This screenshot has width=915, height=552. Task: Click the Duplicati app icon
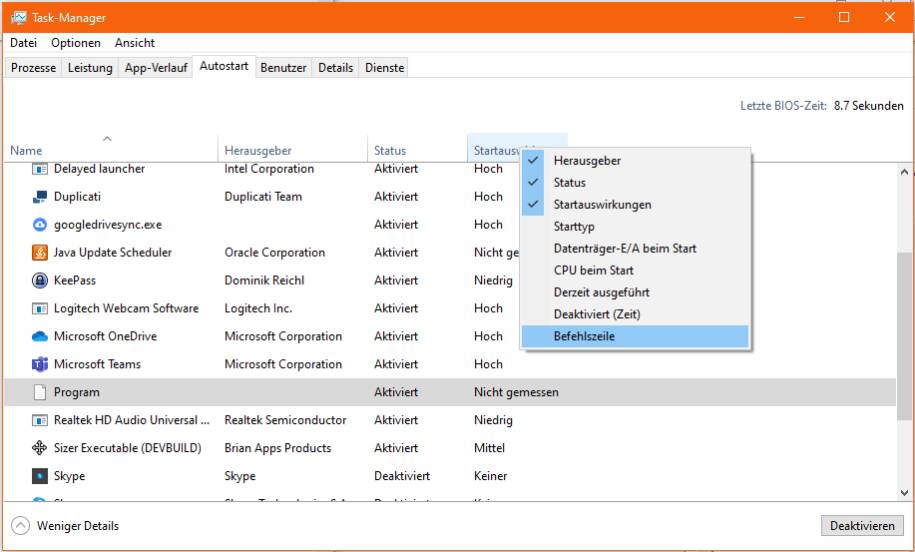39,197
